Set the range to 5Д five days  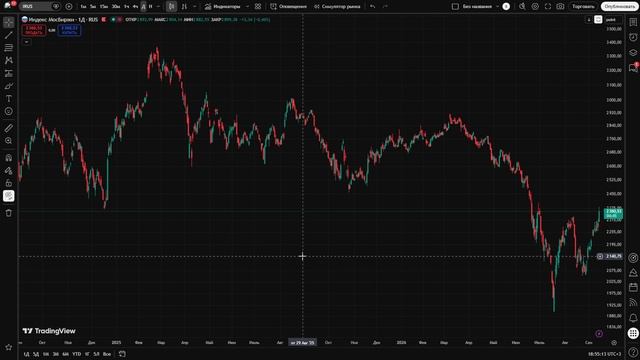[x=36, y=354]
